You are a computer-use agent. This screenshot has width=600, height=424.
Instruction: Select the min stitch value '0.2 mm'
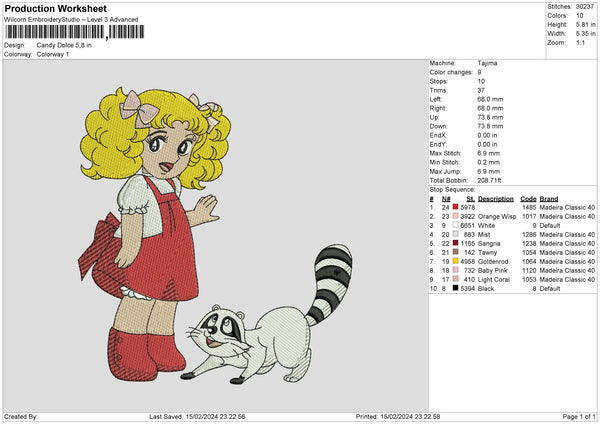pos(488,162)
